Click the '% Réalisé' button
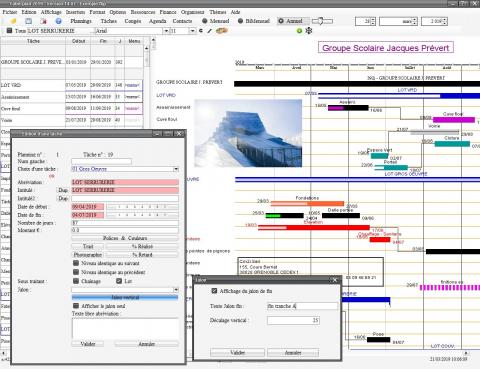This screenshot has height=369, width=480. coord(142,246)
